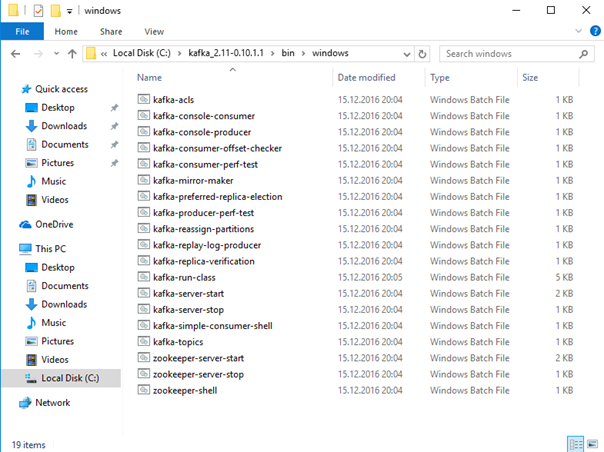Navigate to kafka_2.11-0.10.1.1 breadcrumb
Image resolution: width=604 pixels, height=452 pixels.
click(x=226, y=53)
